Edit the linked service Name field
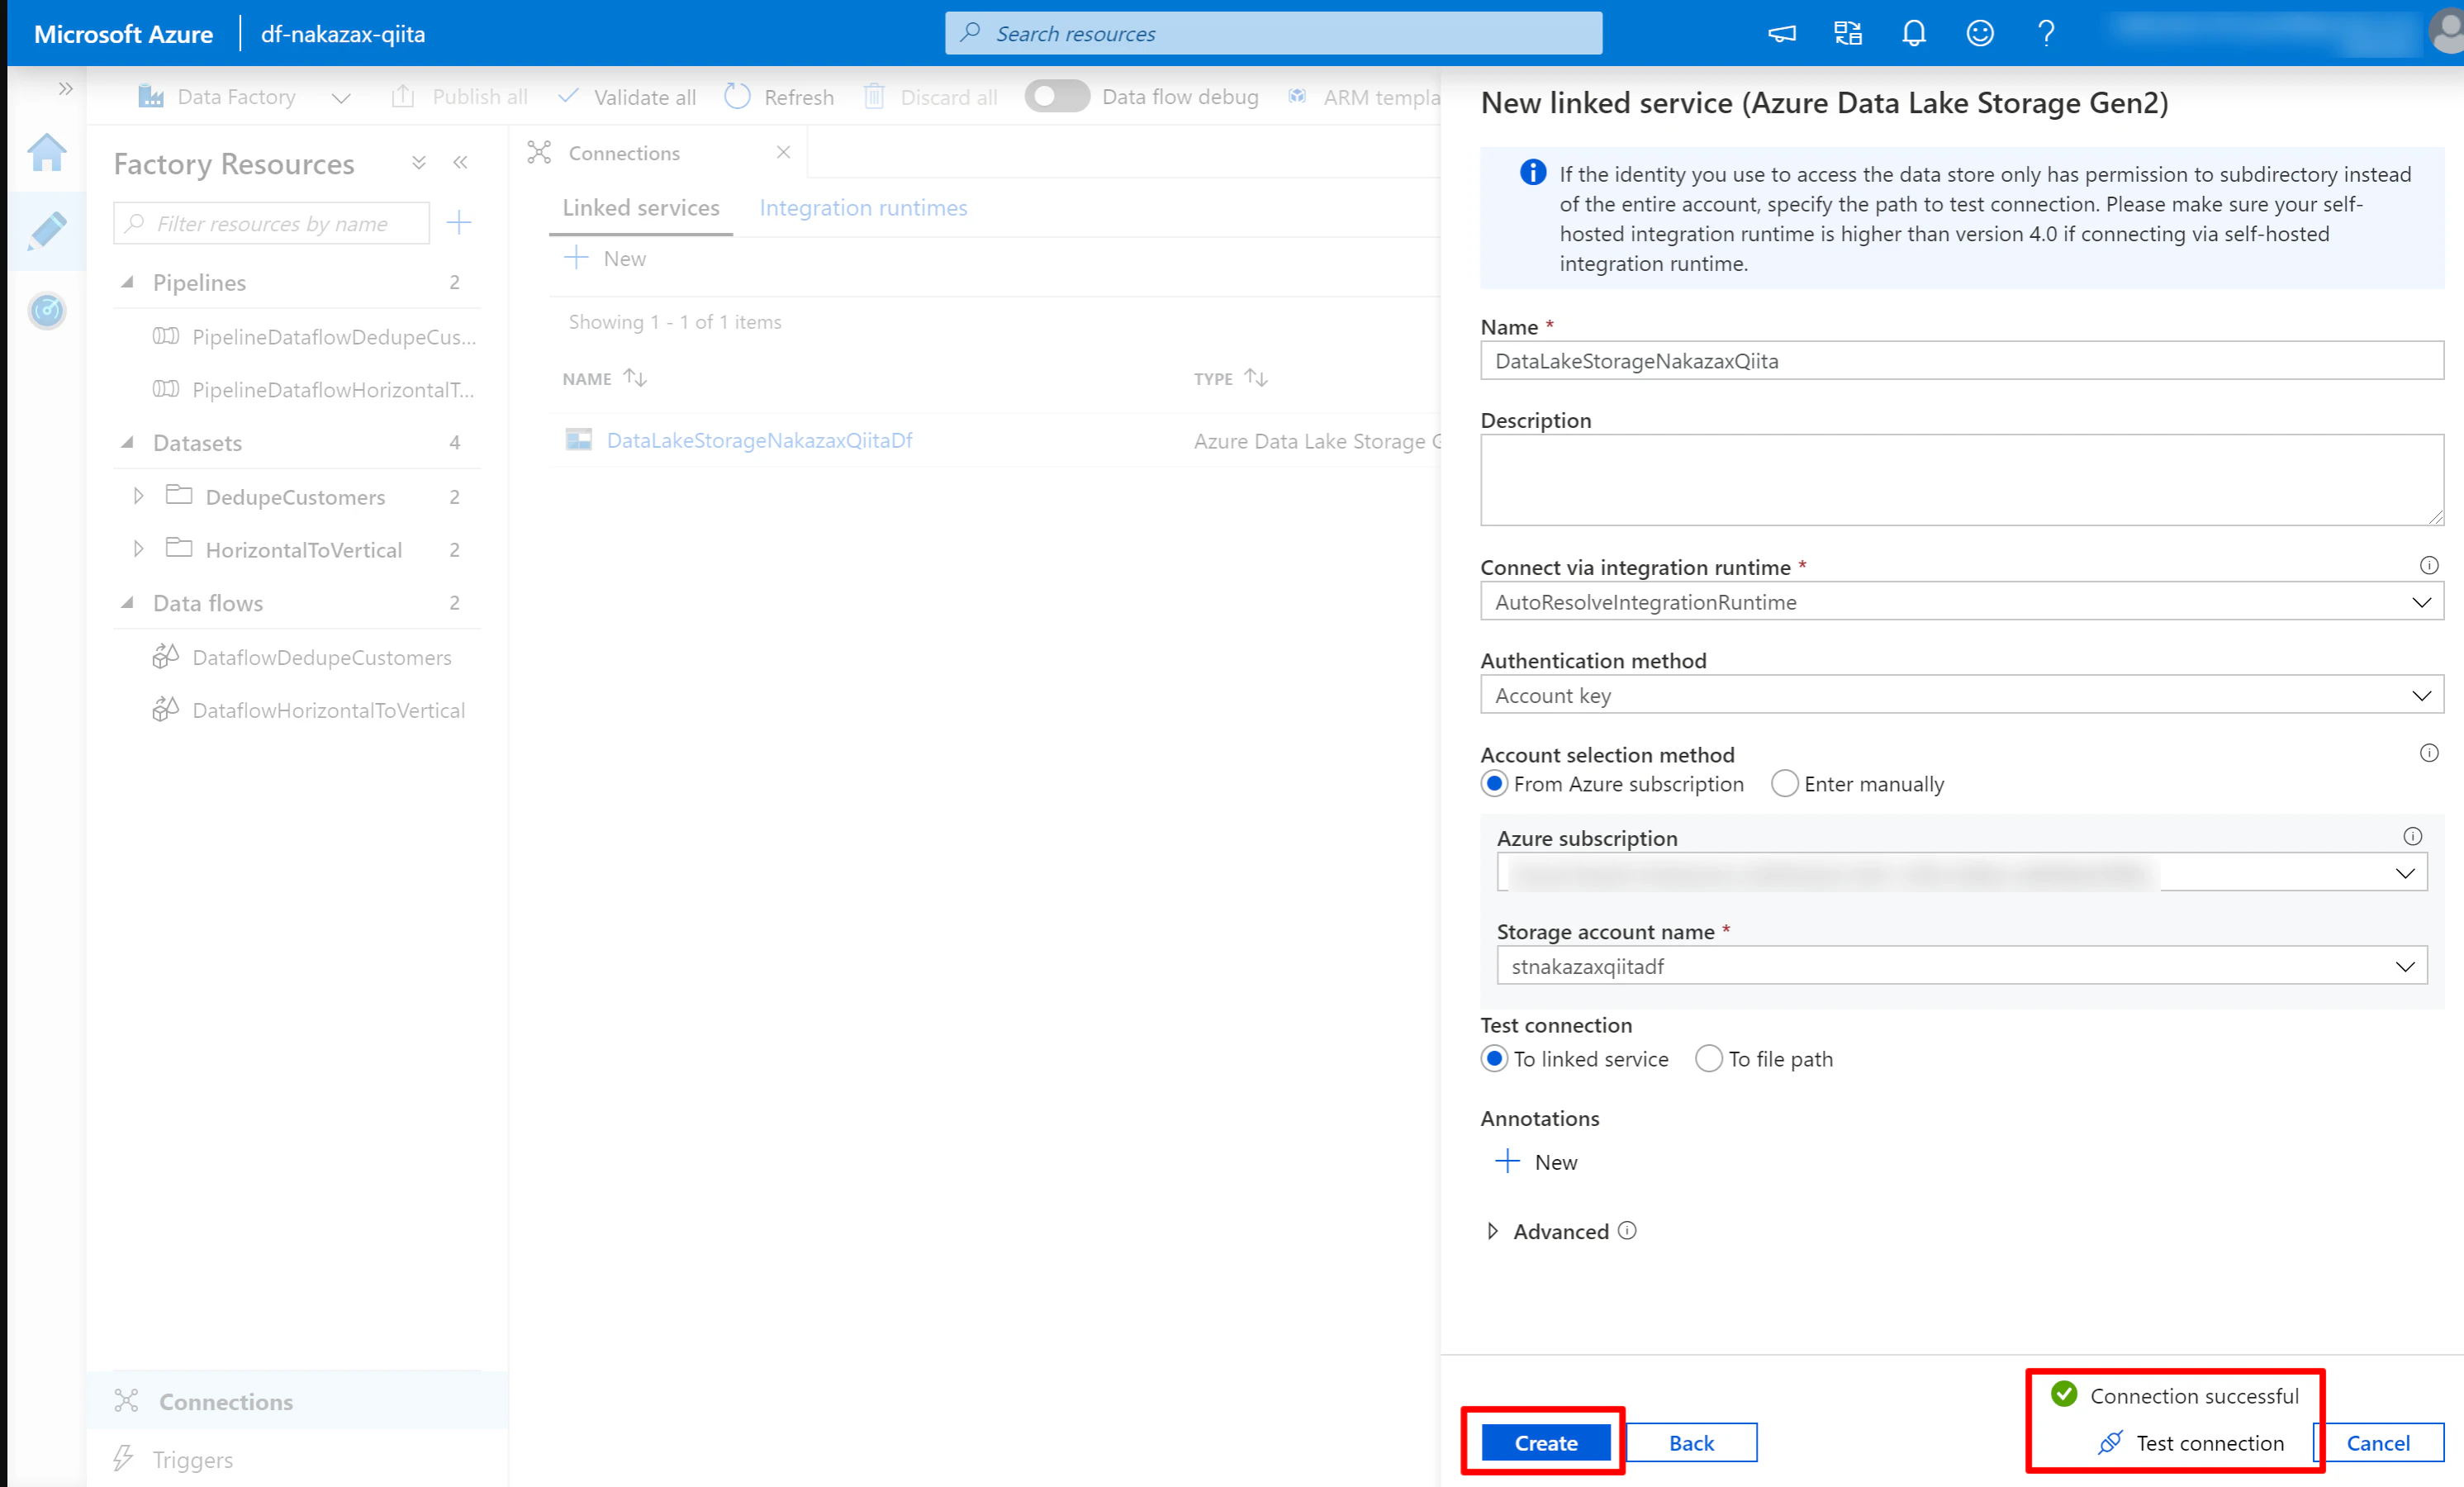Image resolution: width=2464 pixels, height=1487 pixels. click(1962, 361)
